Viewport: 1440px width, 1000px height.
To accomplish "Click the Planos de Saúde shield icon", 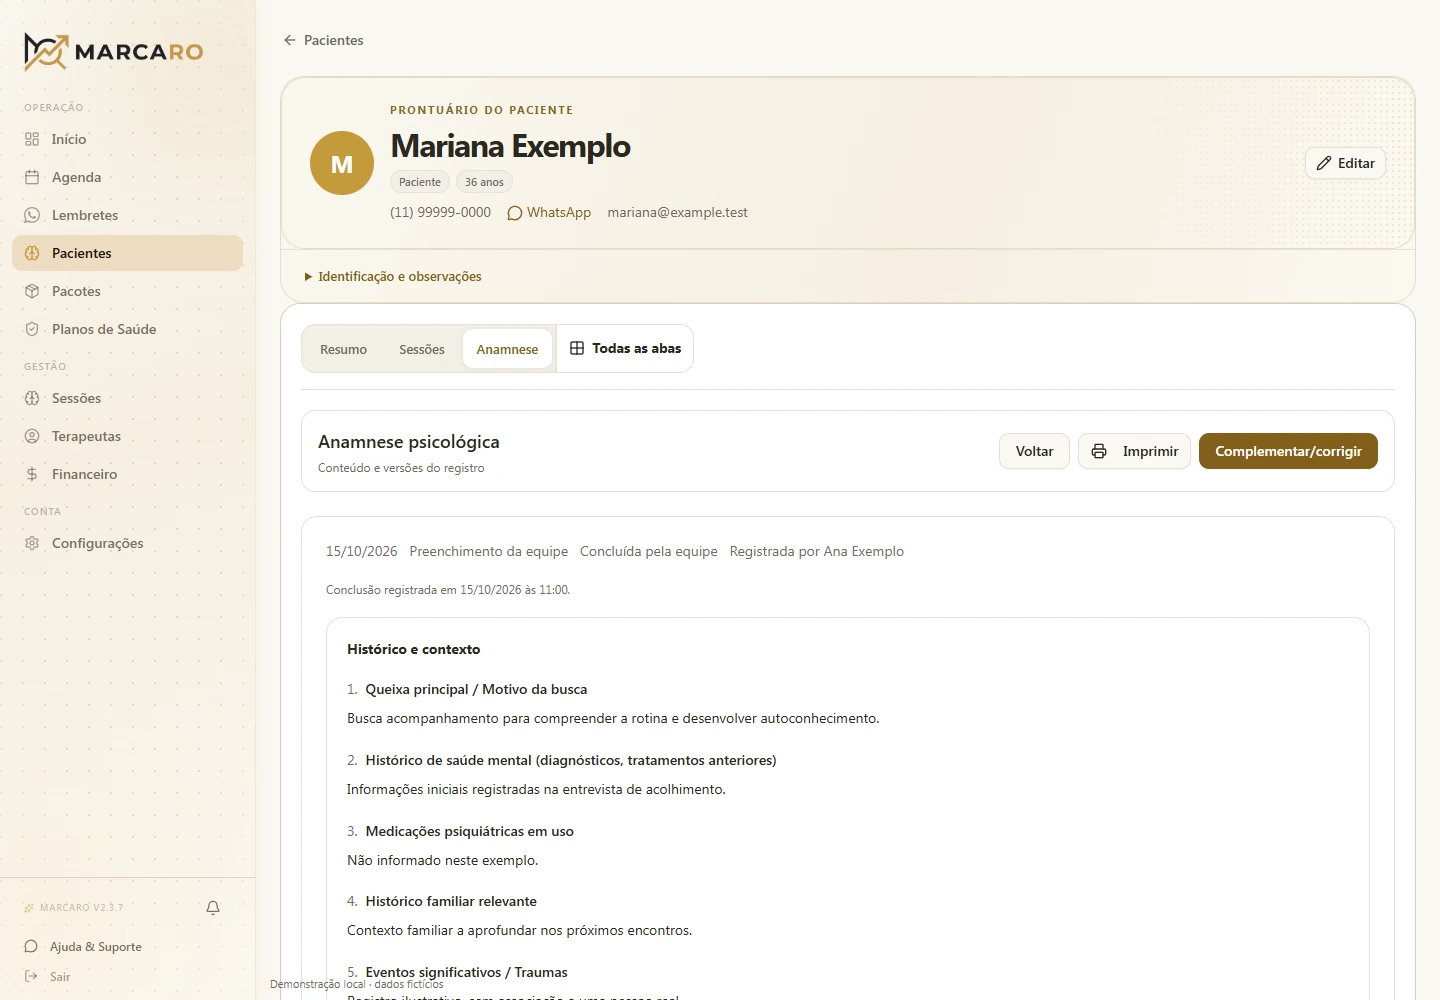I will click(32, 329).
